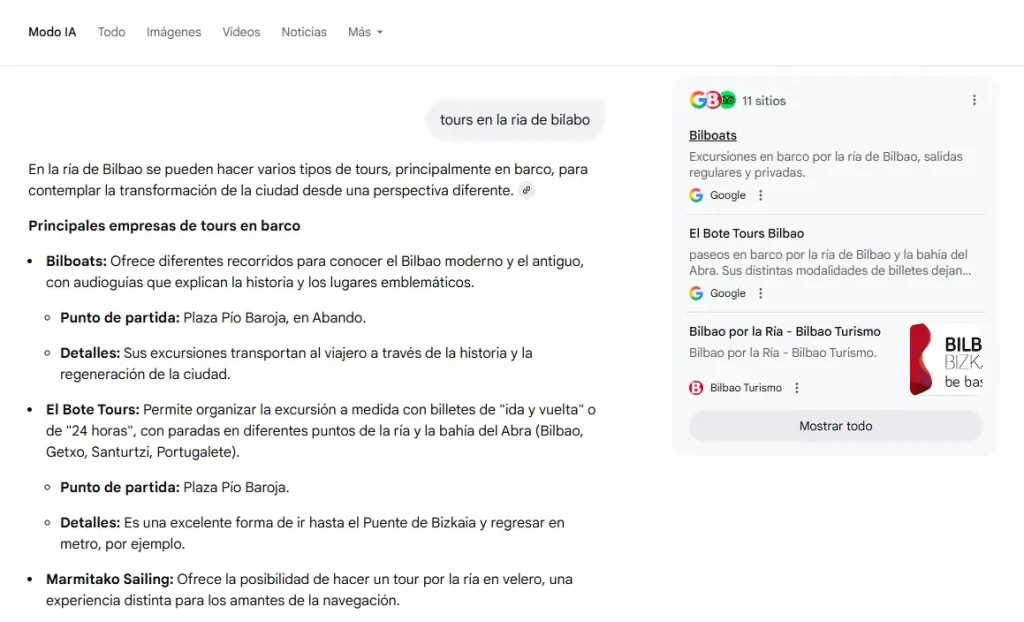
Task: Click the stacked site favicons near '11 sitios'
Action: point(712,100)
